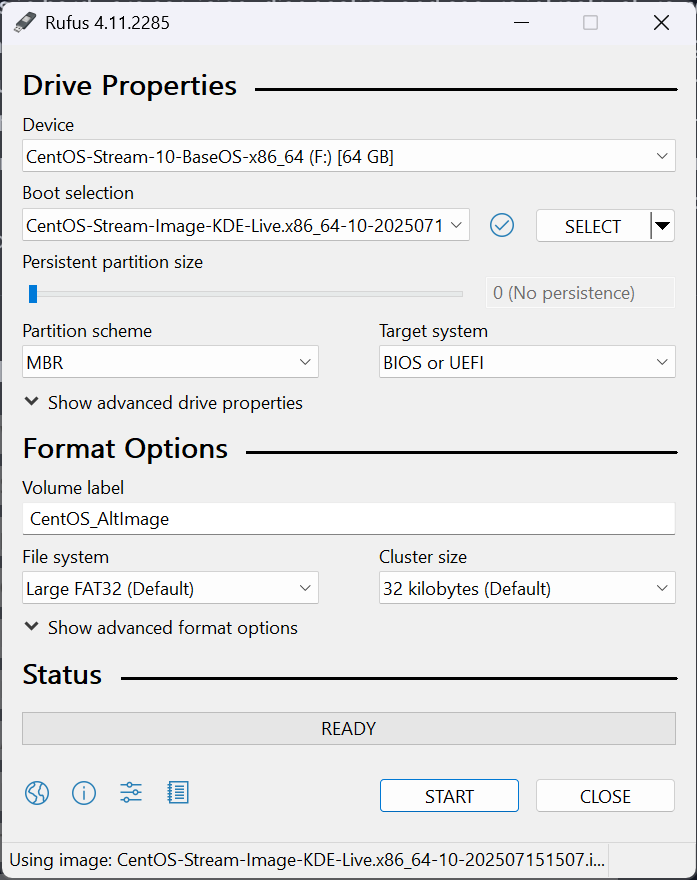Open the Device dropdown

tap(348, 157)
